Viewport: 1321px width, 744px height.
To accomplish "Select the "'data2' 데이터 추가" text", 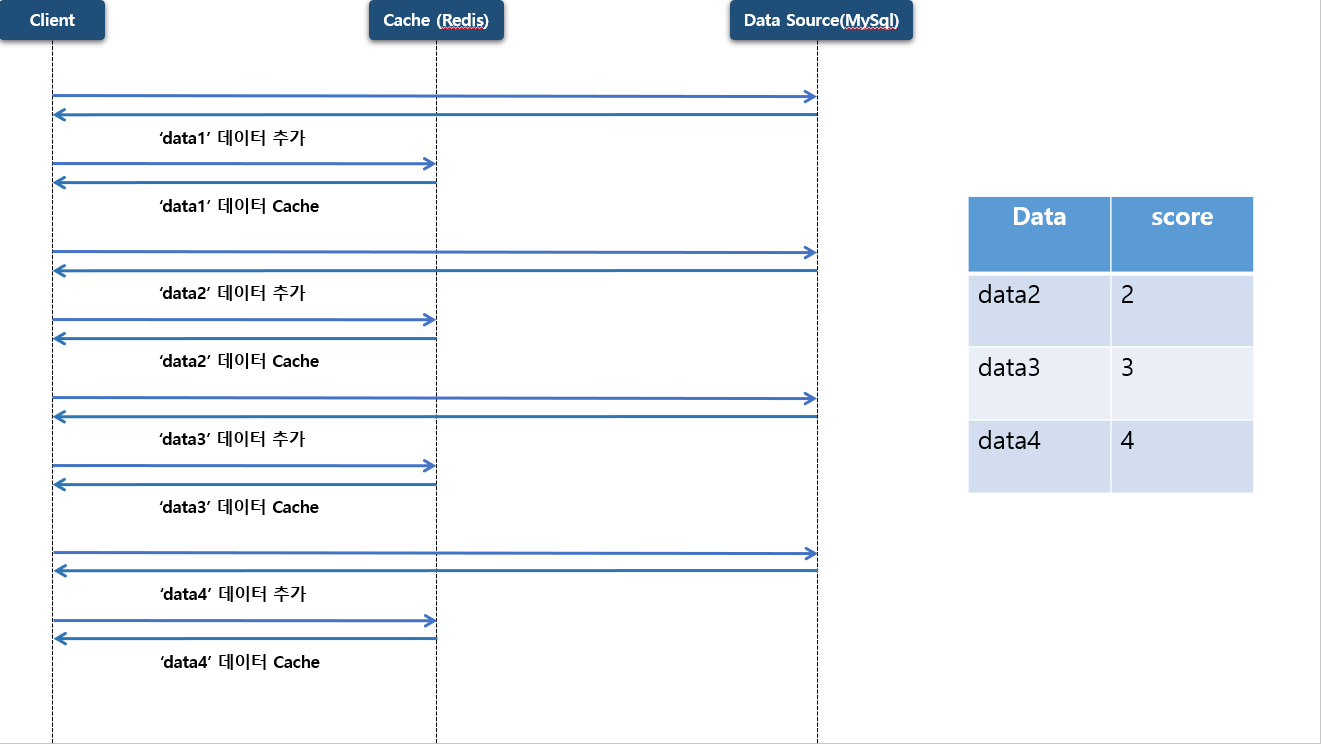I will coord(232,293).
